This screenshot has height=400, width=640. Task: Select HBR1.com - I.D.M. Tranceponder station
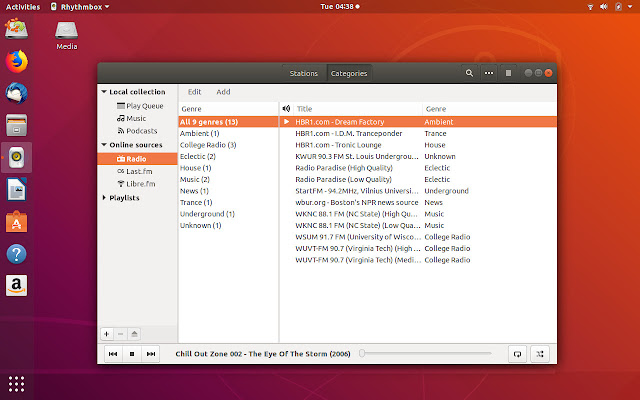click(x=418, y=133)
